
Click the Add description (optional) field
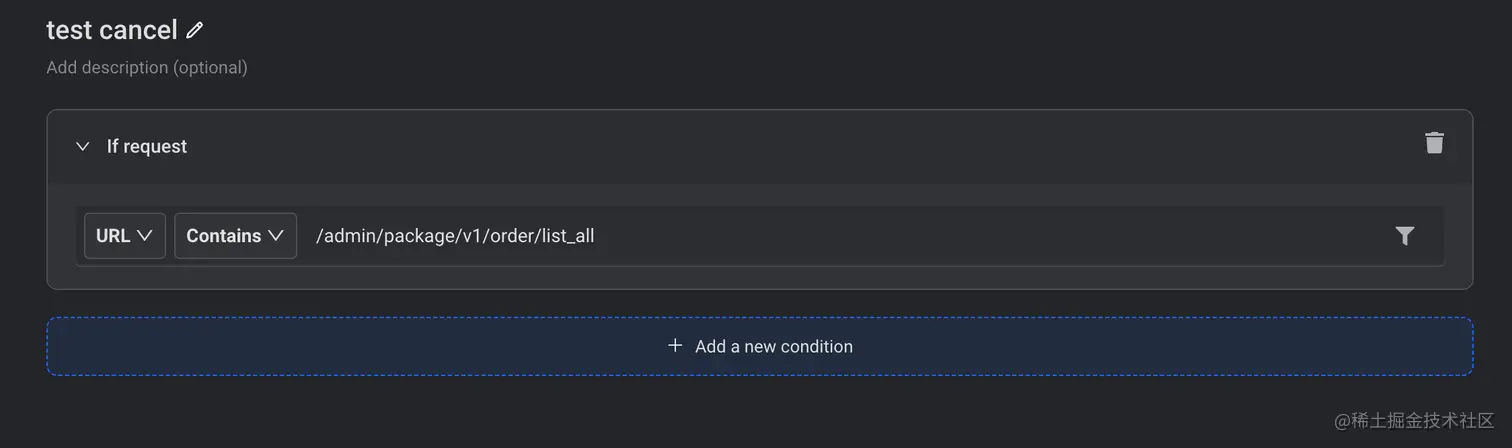pyautogui.click(x=147, y=67)
